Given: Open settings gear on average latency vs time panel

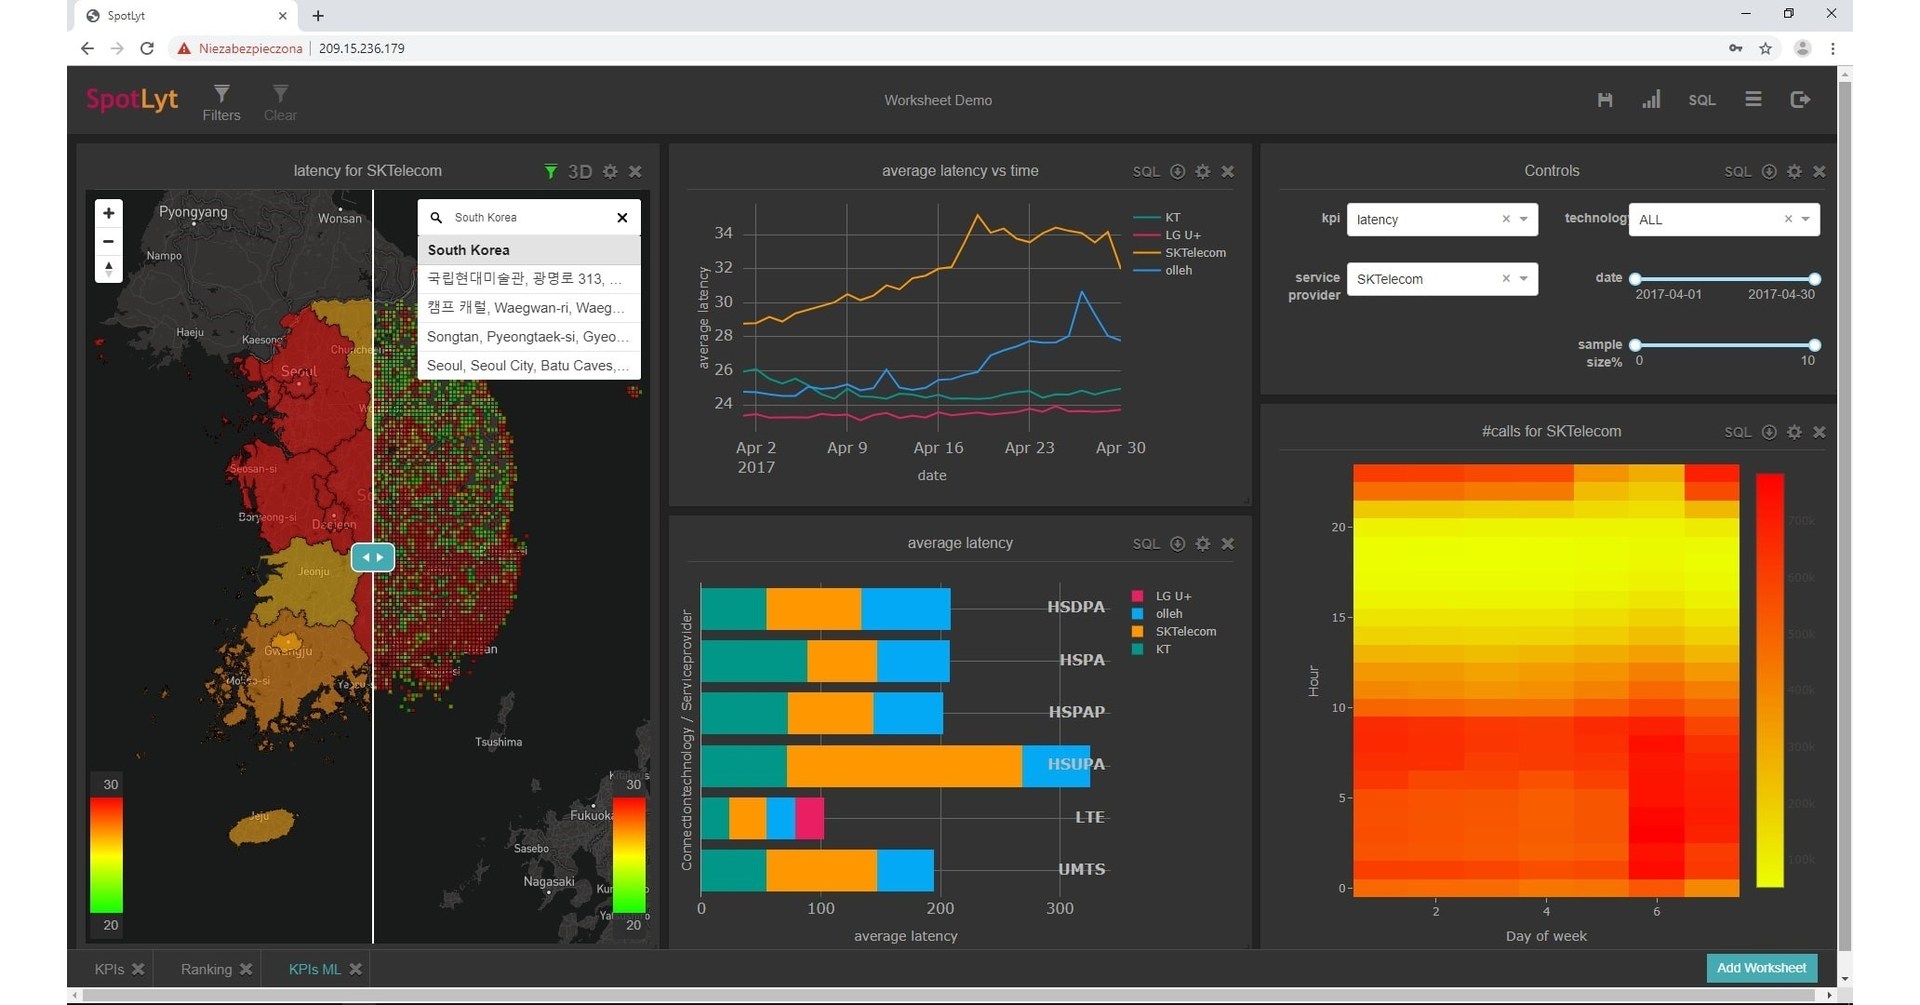Looking at the screenshot, I should [1202, 171].
